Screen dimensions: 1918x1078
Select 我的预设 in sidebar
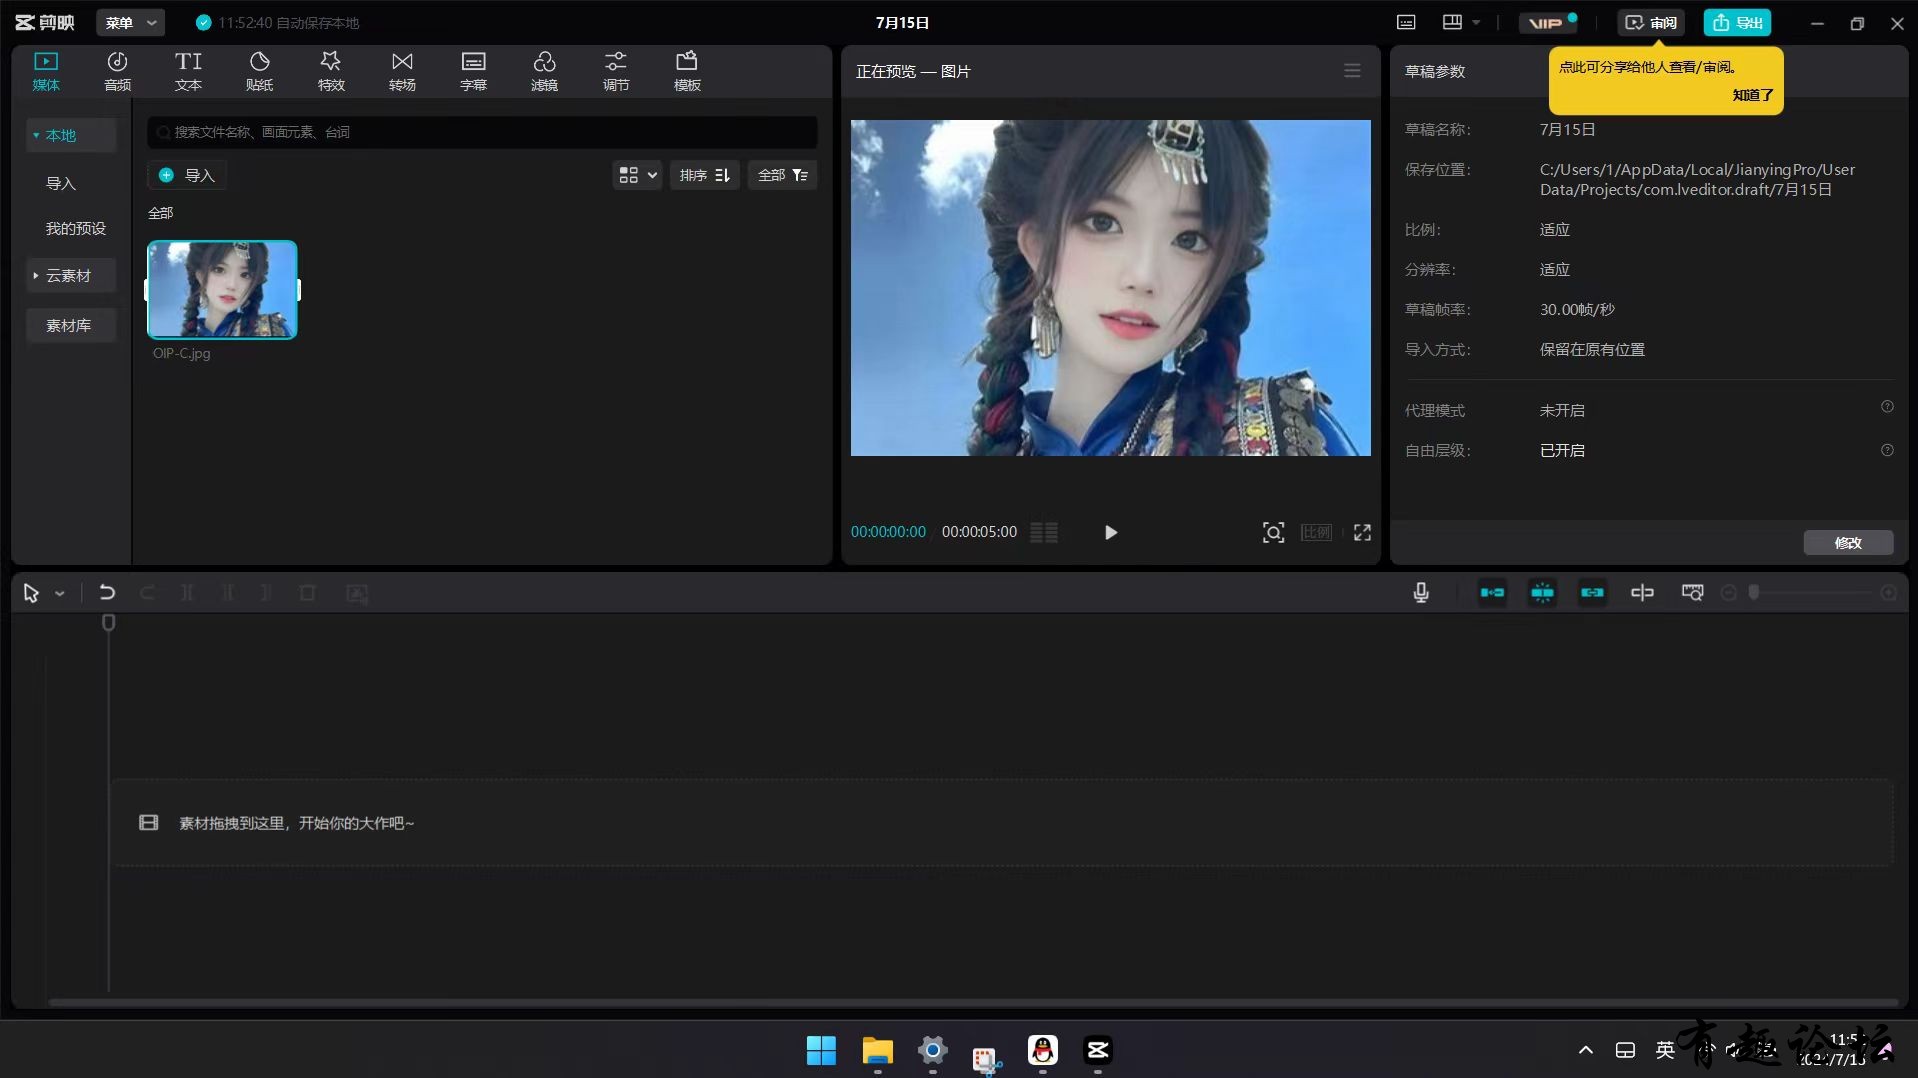tap(76, 228)
